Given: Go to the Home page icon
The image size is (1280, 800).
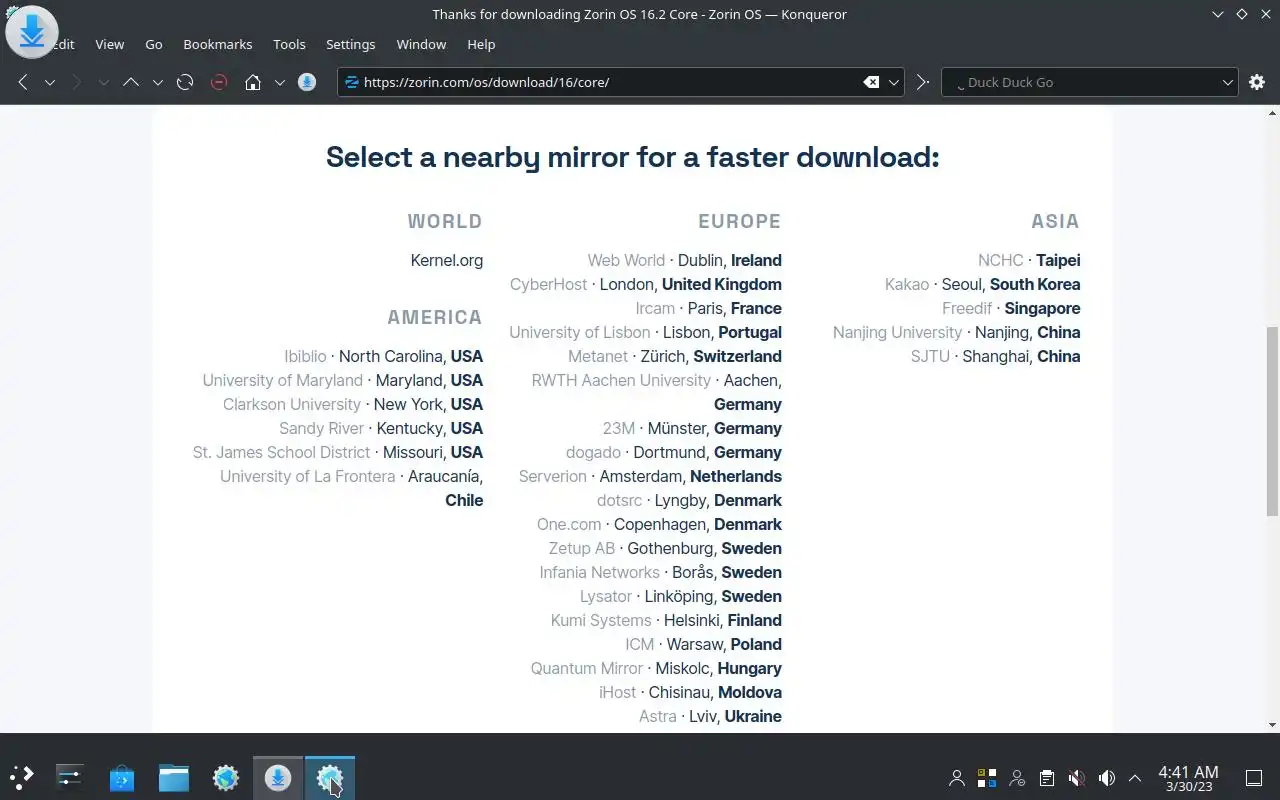Looking at the screenshot, I should (x=253, y=82).
